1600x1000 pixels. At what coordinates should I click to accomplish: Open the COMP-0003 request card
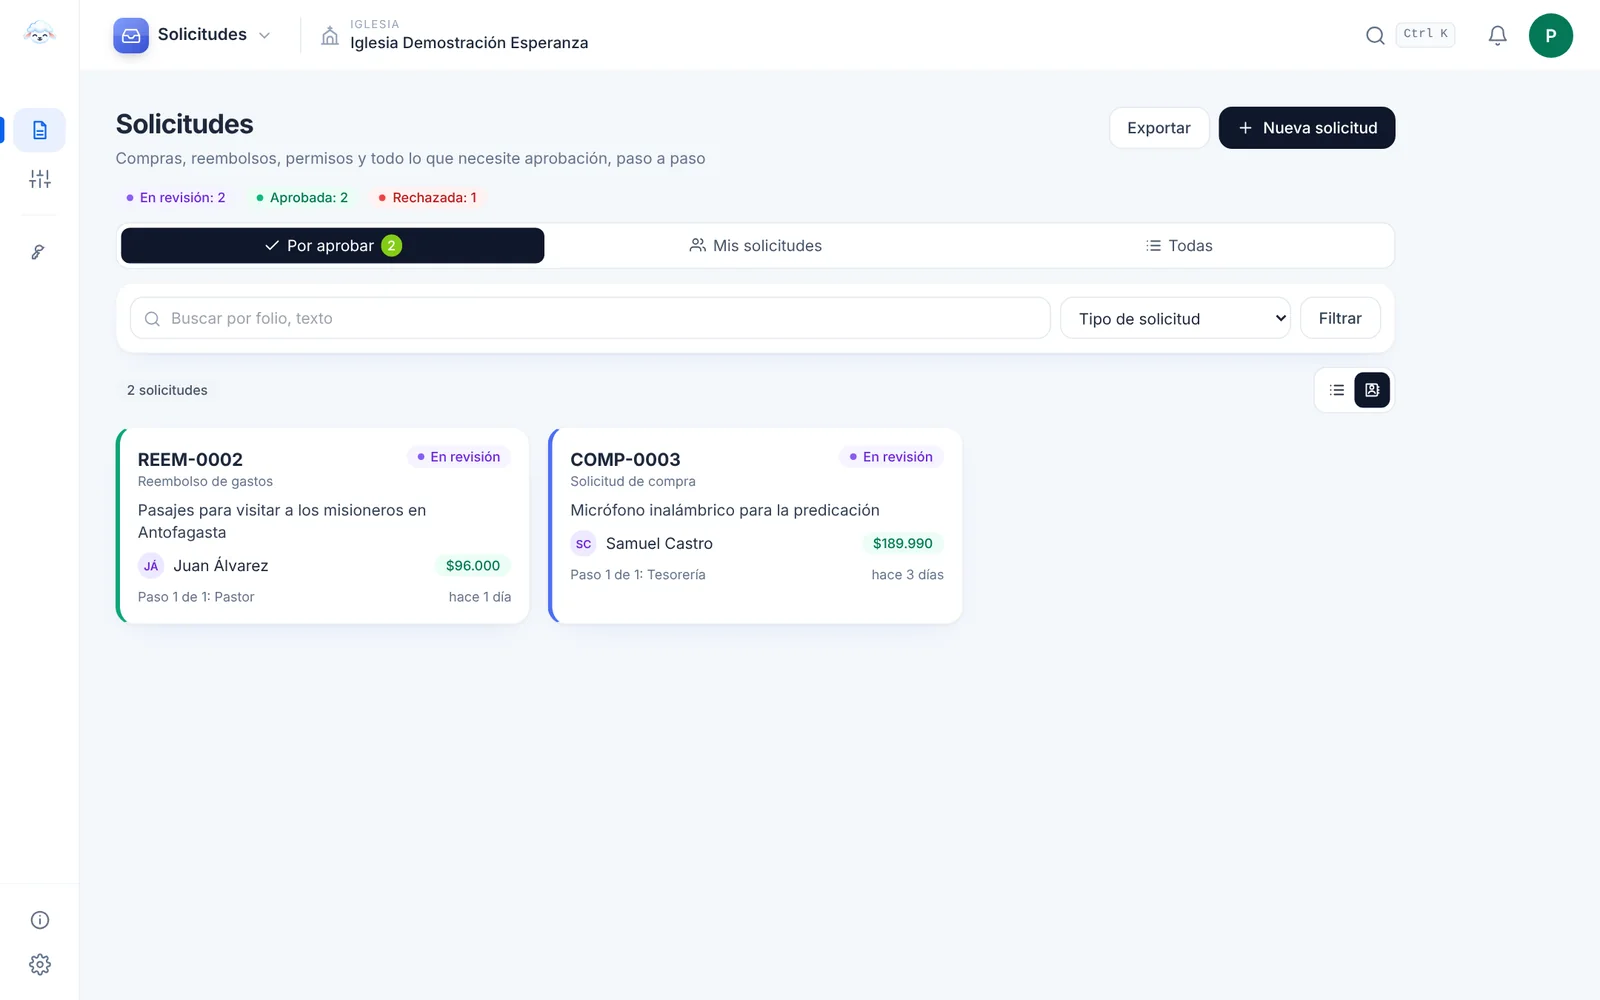(756, 526)
